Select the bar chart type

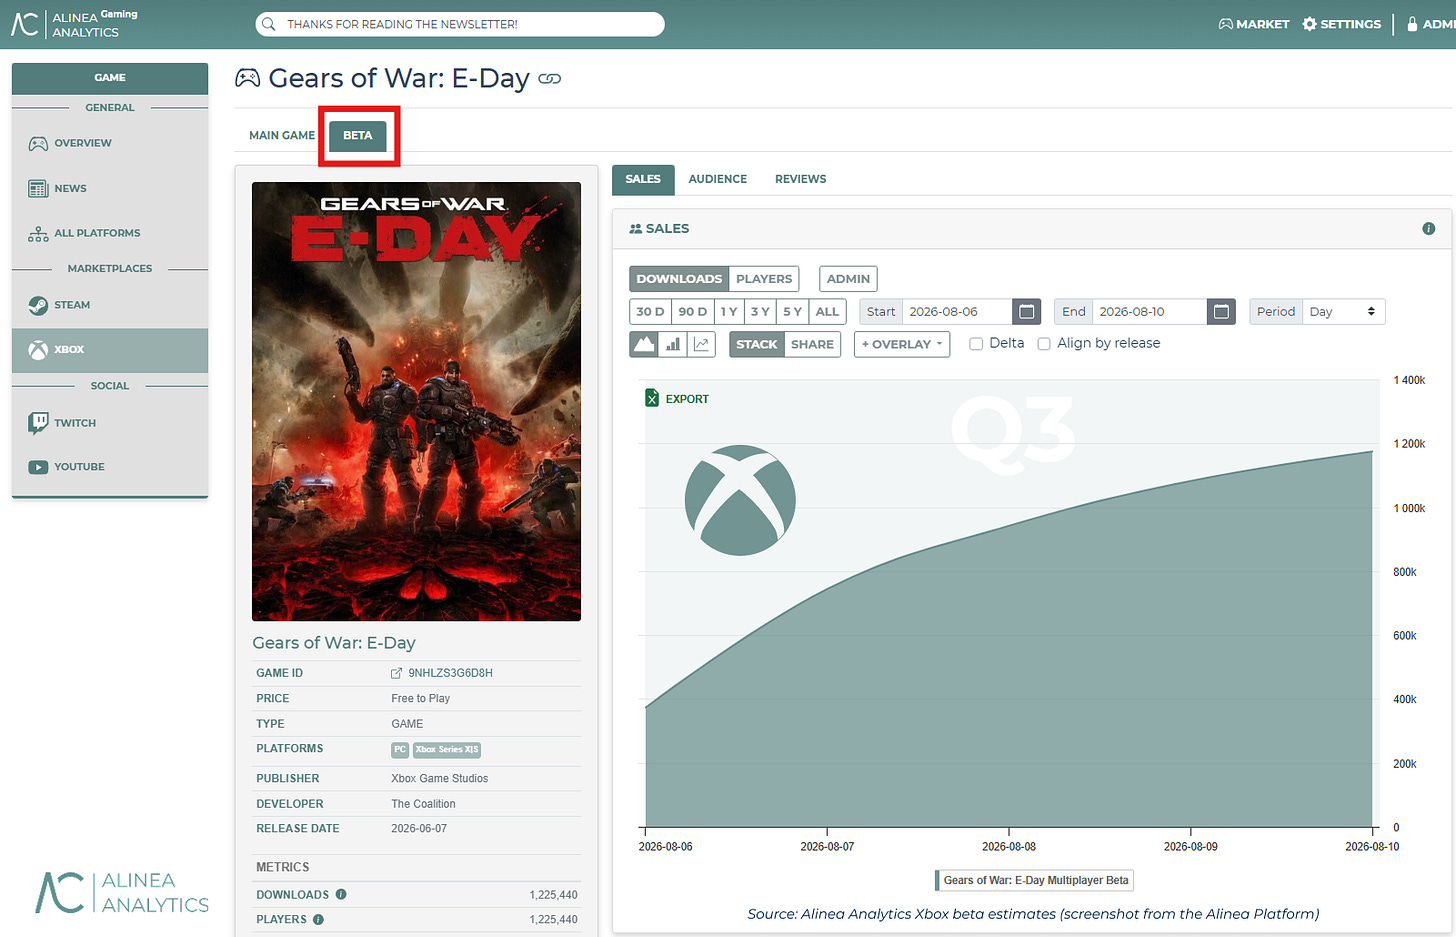click(673, 344)
